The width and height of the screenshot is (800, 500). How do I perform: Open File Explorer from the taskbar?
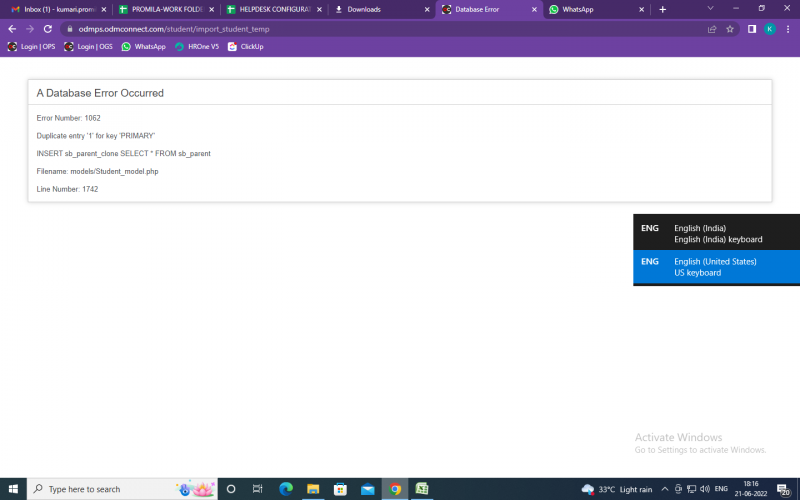coord(313,489)
